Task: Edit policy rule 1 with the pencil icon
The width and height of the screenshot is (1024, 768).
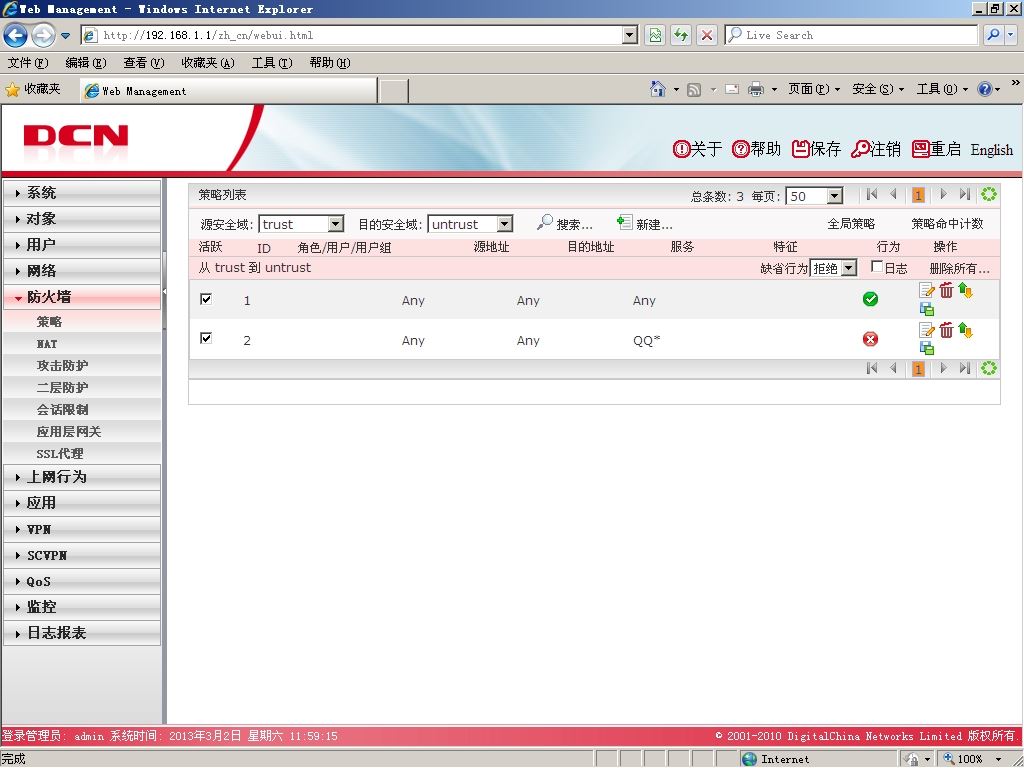Action: click(927, 291)
